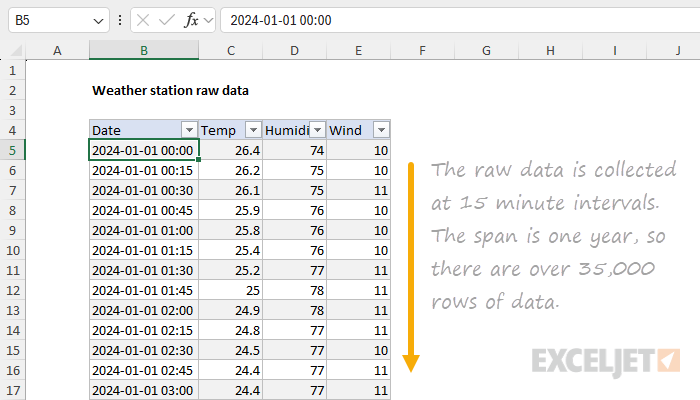
Task: Select column D header
Action: pos(294,50)
